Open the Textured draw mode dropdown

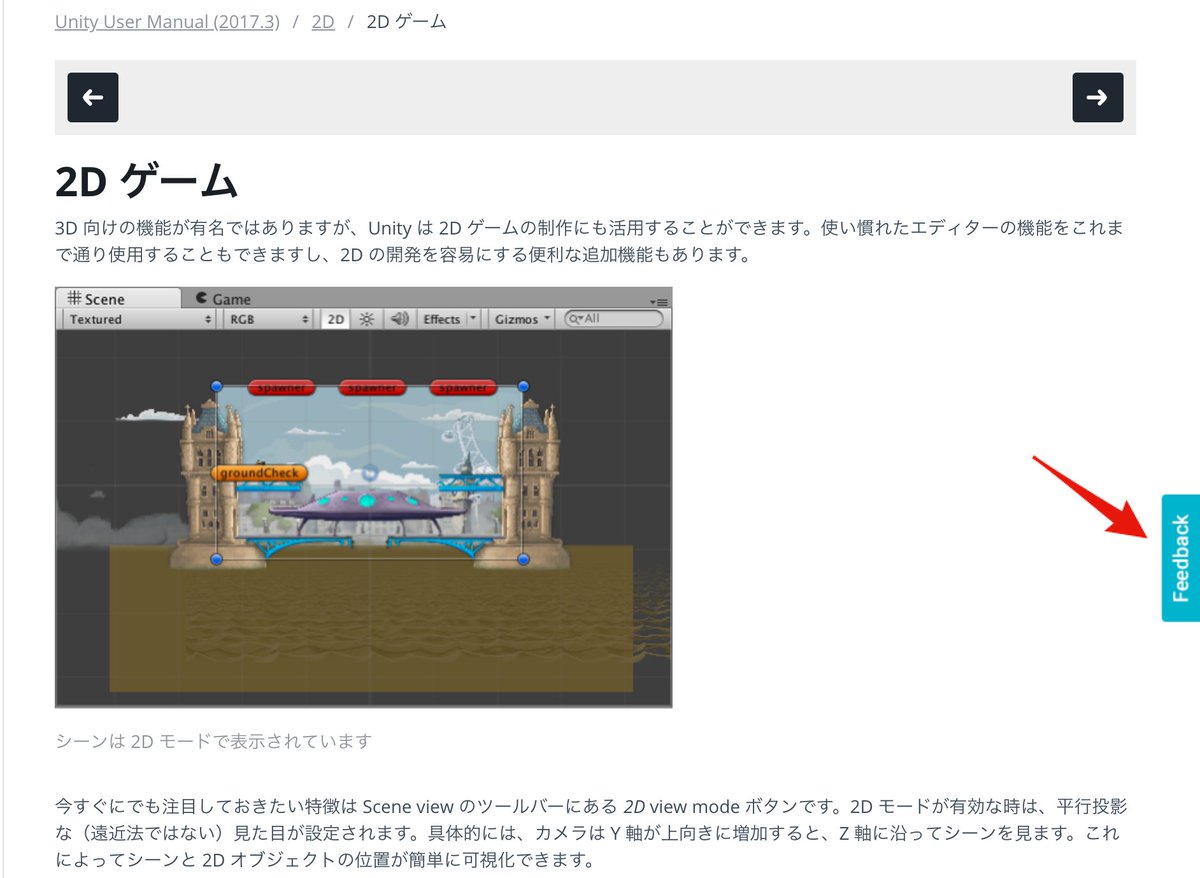(140, 319)
